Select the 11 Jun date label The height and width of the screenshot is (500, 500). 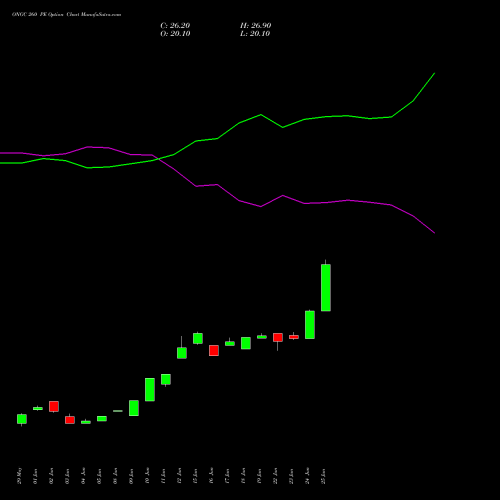coord(164,476)
